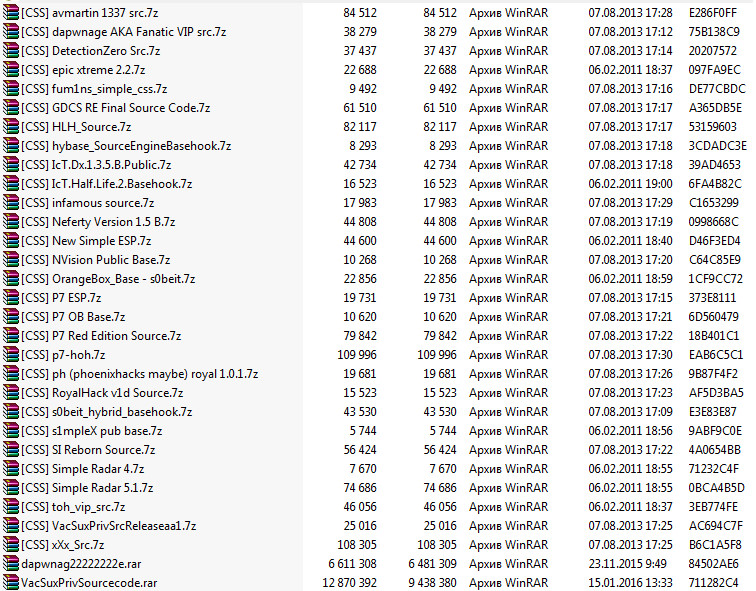
Task: Click the archive icon of P7 Red Edition Source.7z
Action: point(11,336)
